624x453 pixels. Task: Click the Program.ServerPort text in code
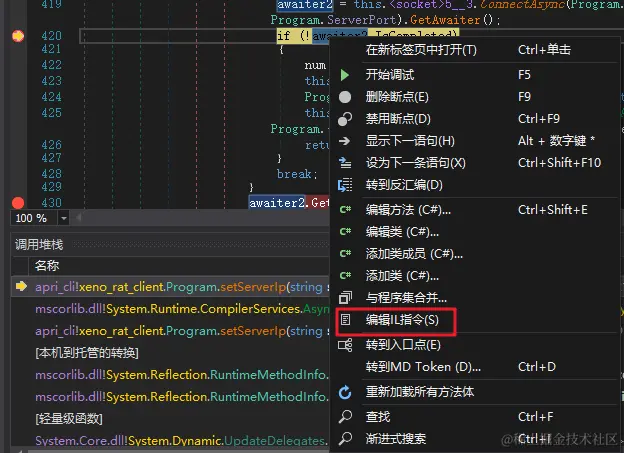(x=333, y=20)
